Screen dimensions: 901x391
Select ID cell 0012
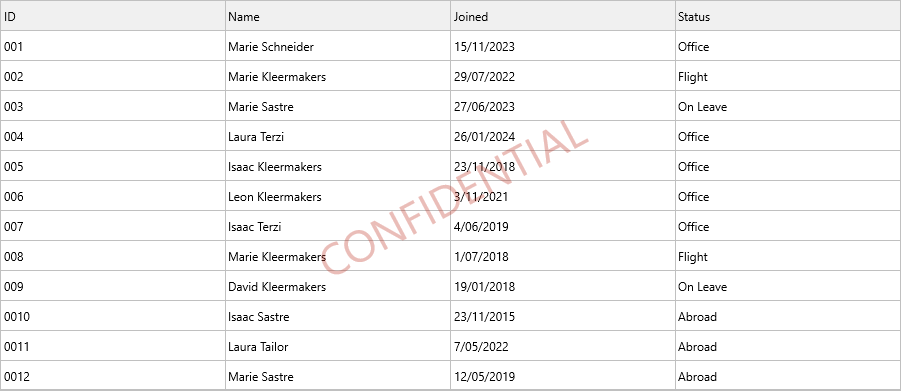pos(113,377)
